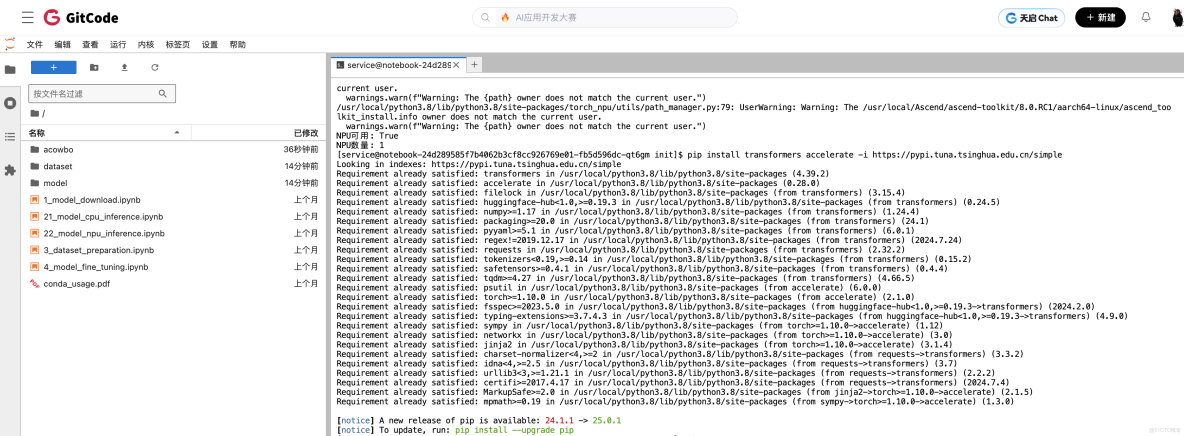
Task: Add a new tab with plus button
Action: pyautogui.click(x=474, y=65)
